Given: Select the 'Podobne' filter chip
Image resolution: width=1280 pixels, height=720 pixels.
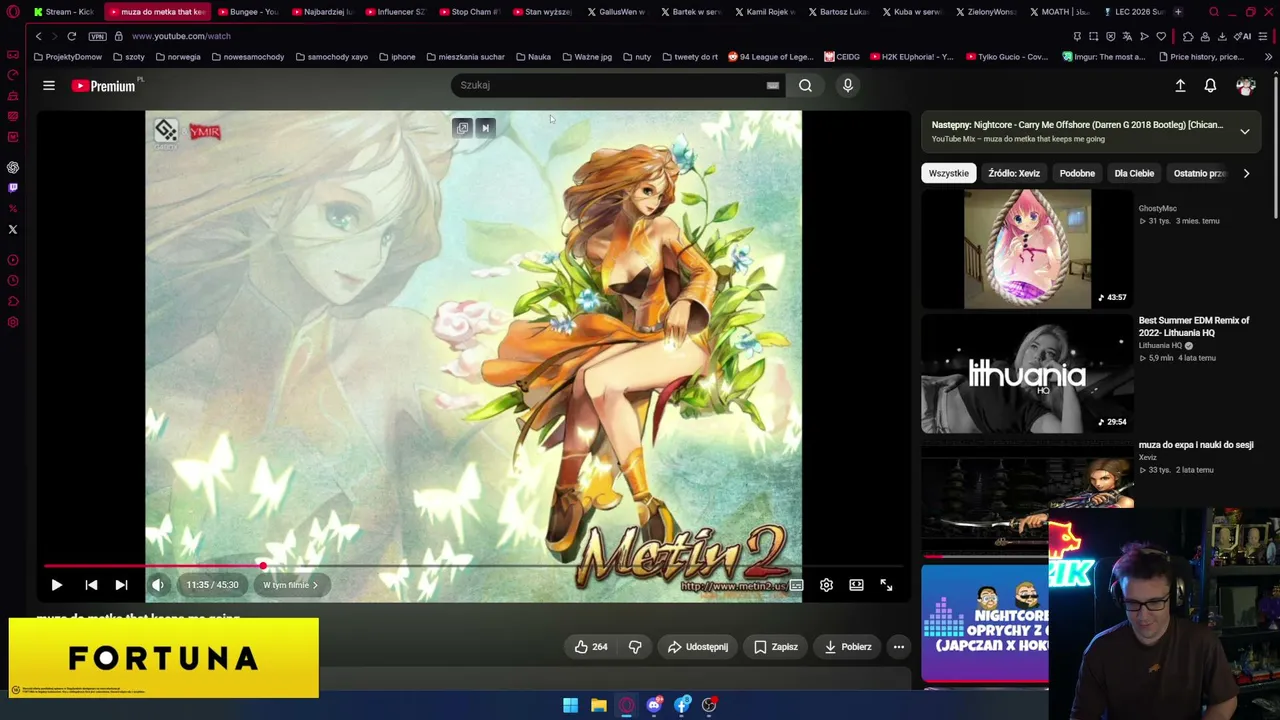Looking at the screenshot, I should pyautogui.click(x=1077, y=174).
